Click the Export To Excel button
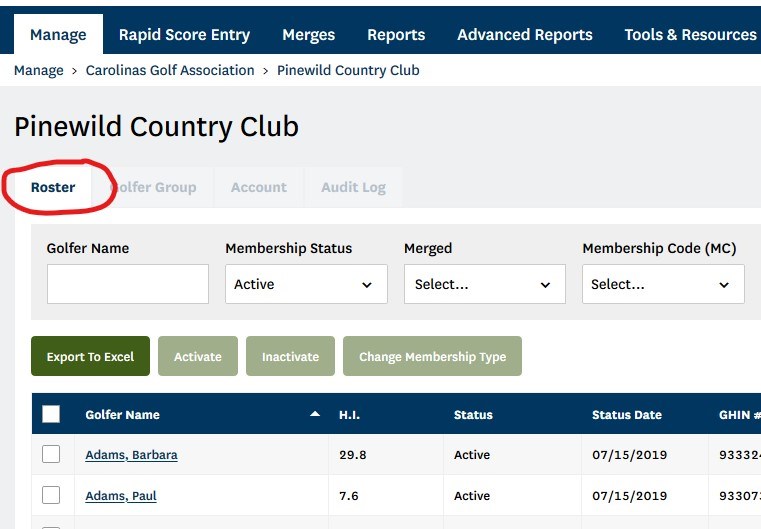The height and width of the screenshot is (529, 761). (90, 356)
